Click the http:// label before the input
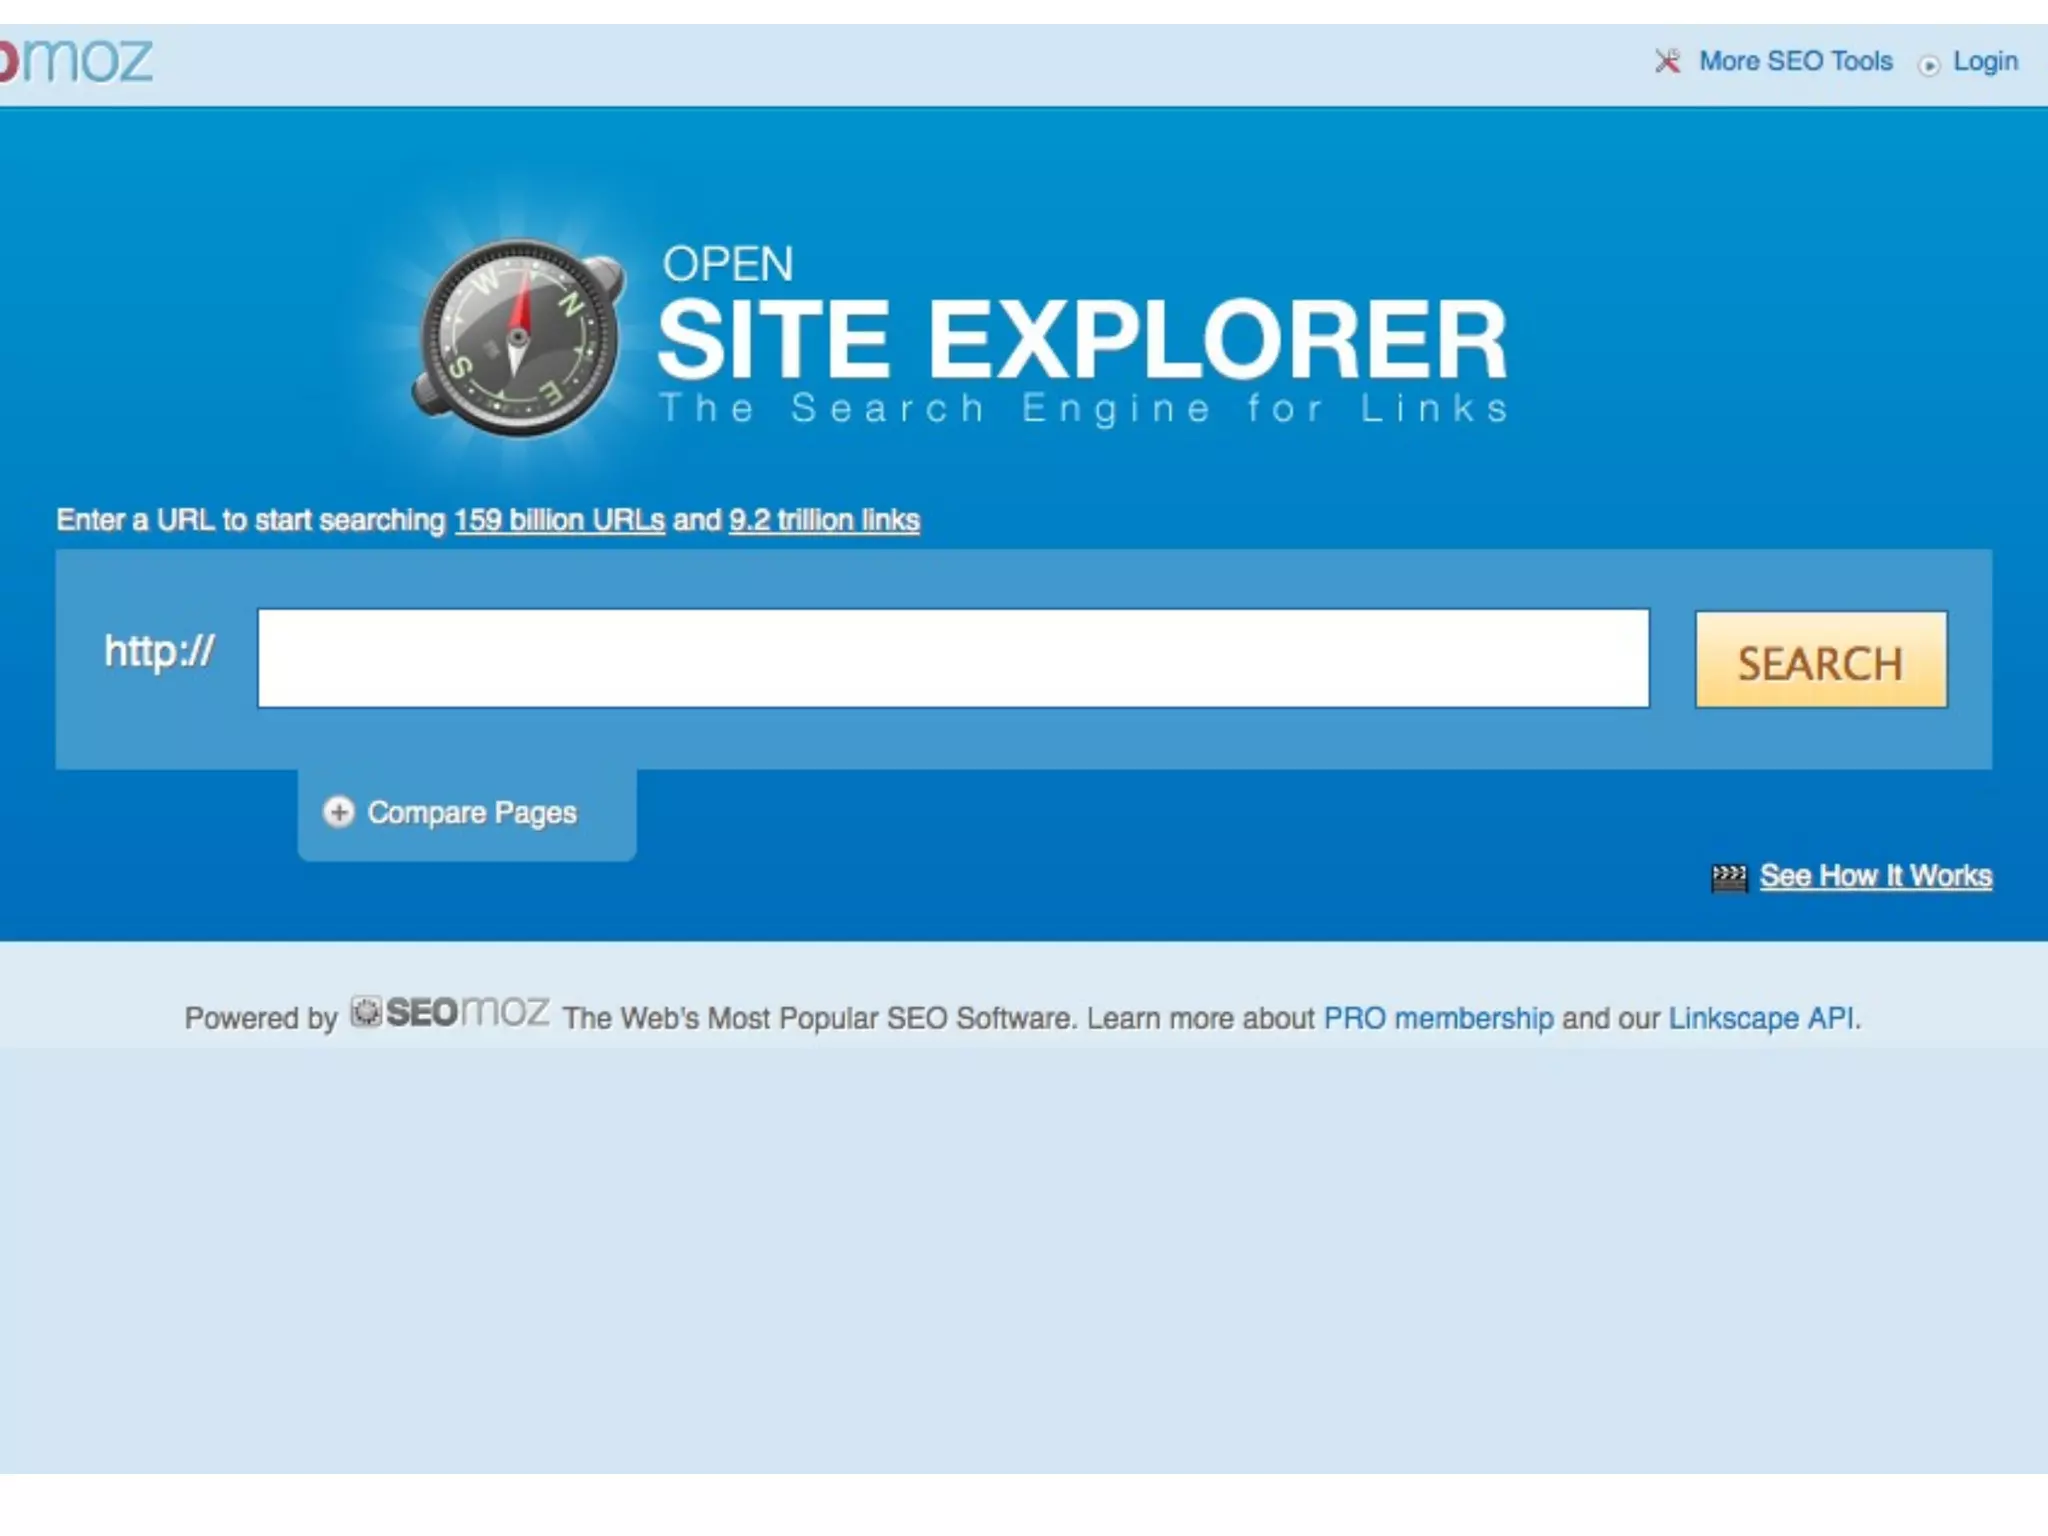2048x1536 pixels. click(x=159, y=652)
